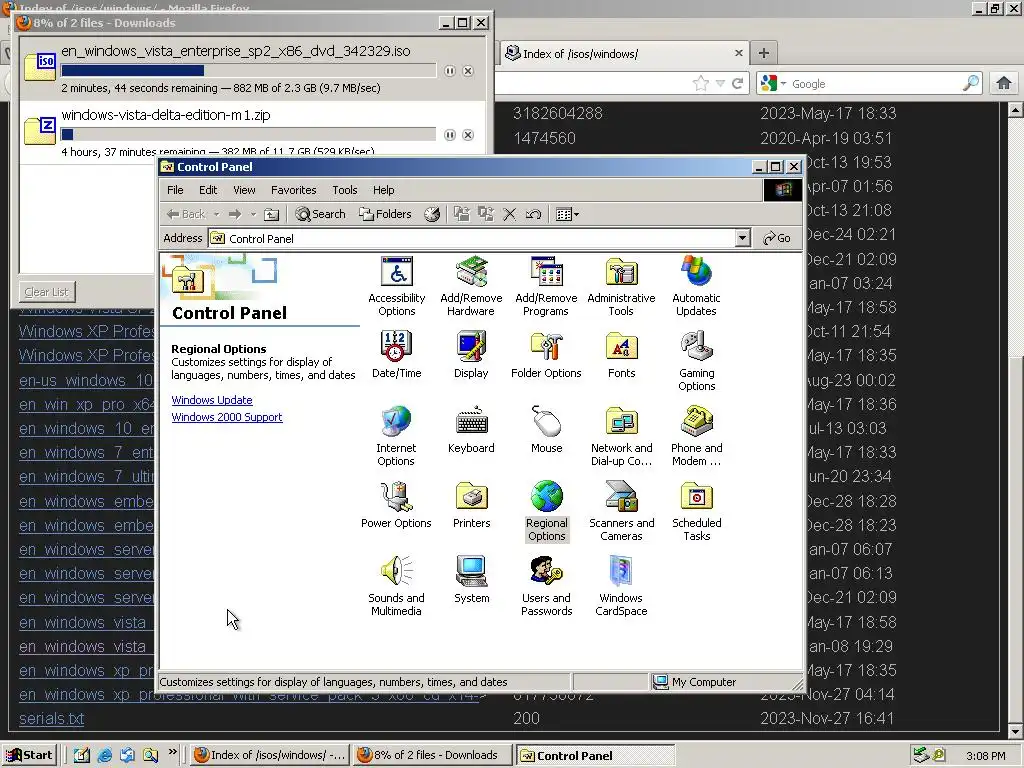Open Firefox search engine dropdown
The image size is (1024, 768).
pyautogui.click(x=783, y=84)
